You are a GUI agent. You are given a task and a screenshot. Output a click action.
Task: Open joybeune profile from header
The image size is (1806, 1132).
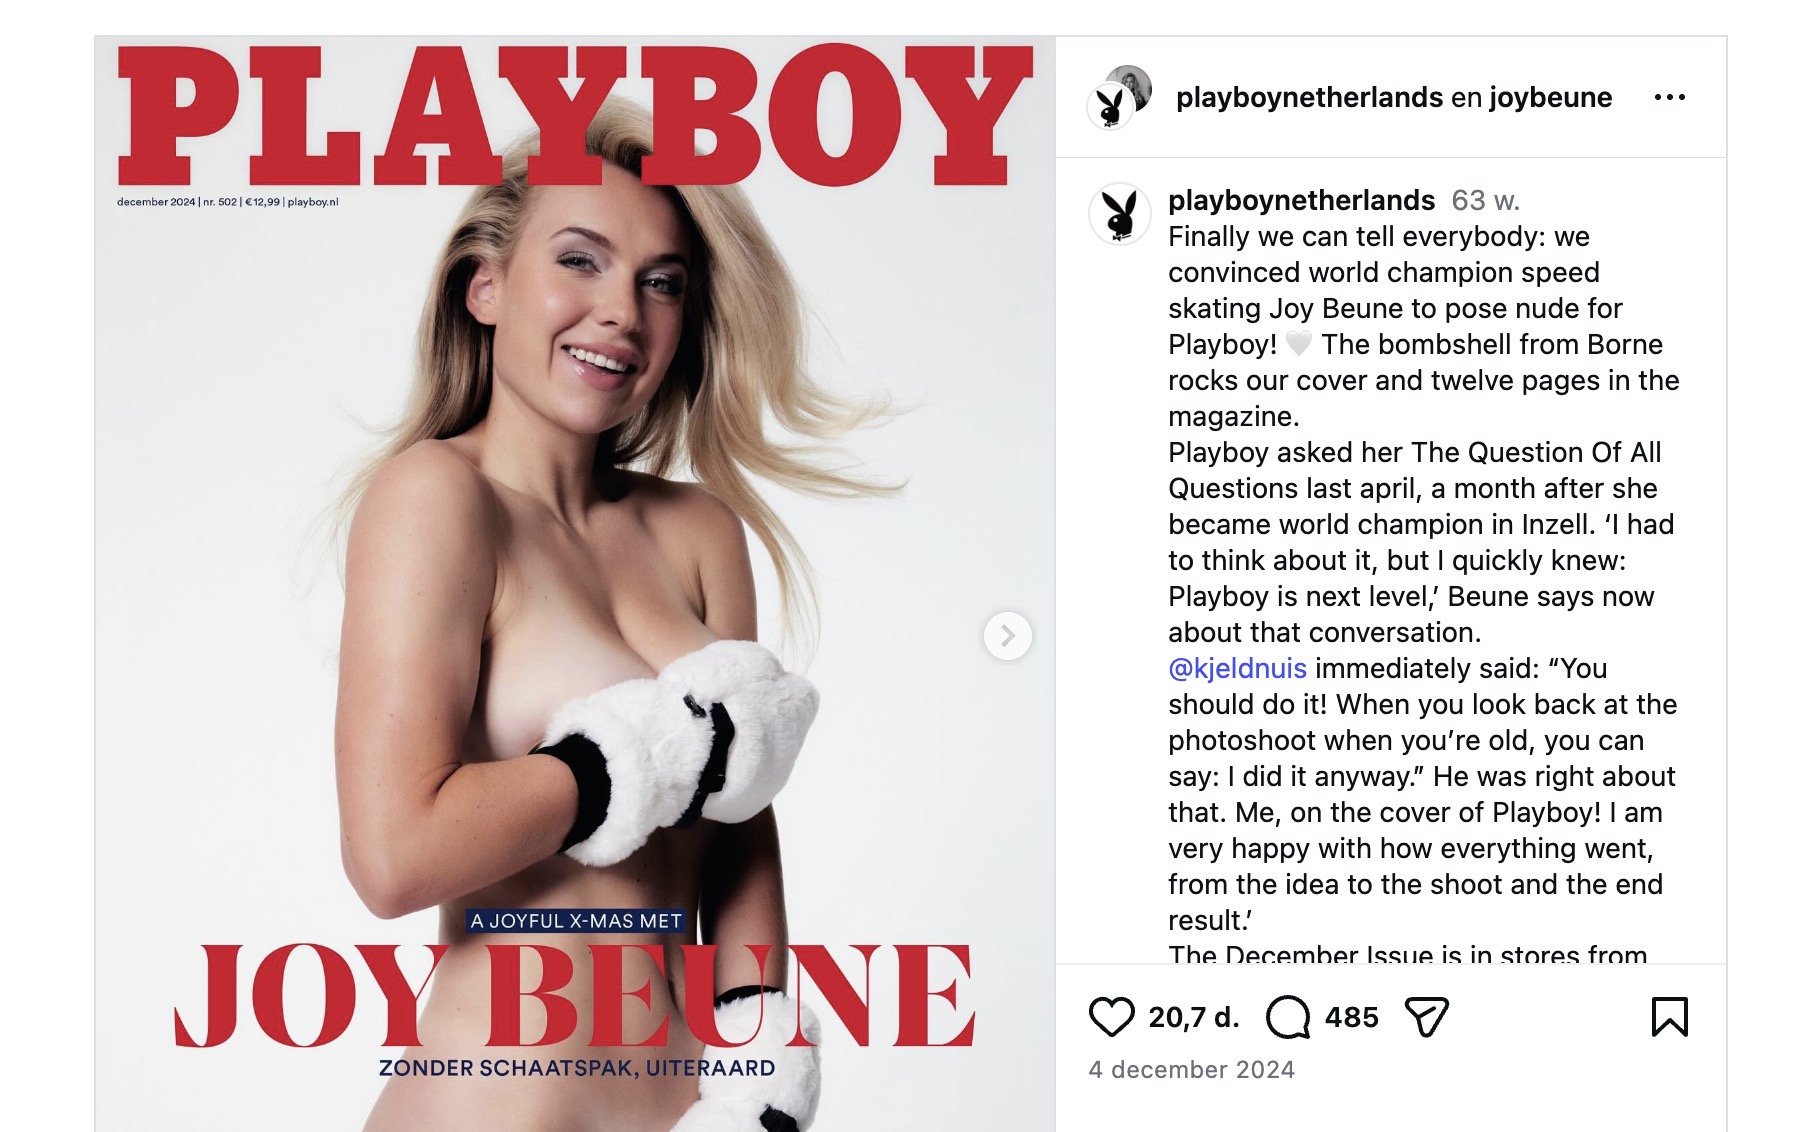click(1550, 97)
